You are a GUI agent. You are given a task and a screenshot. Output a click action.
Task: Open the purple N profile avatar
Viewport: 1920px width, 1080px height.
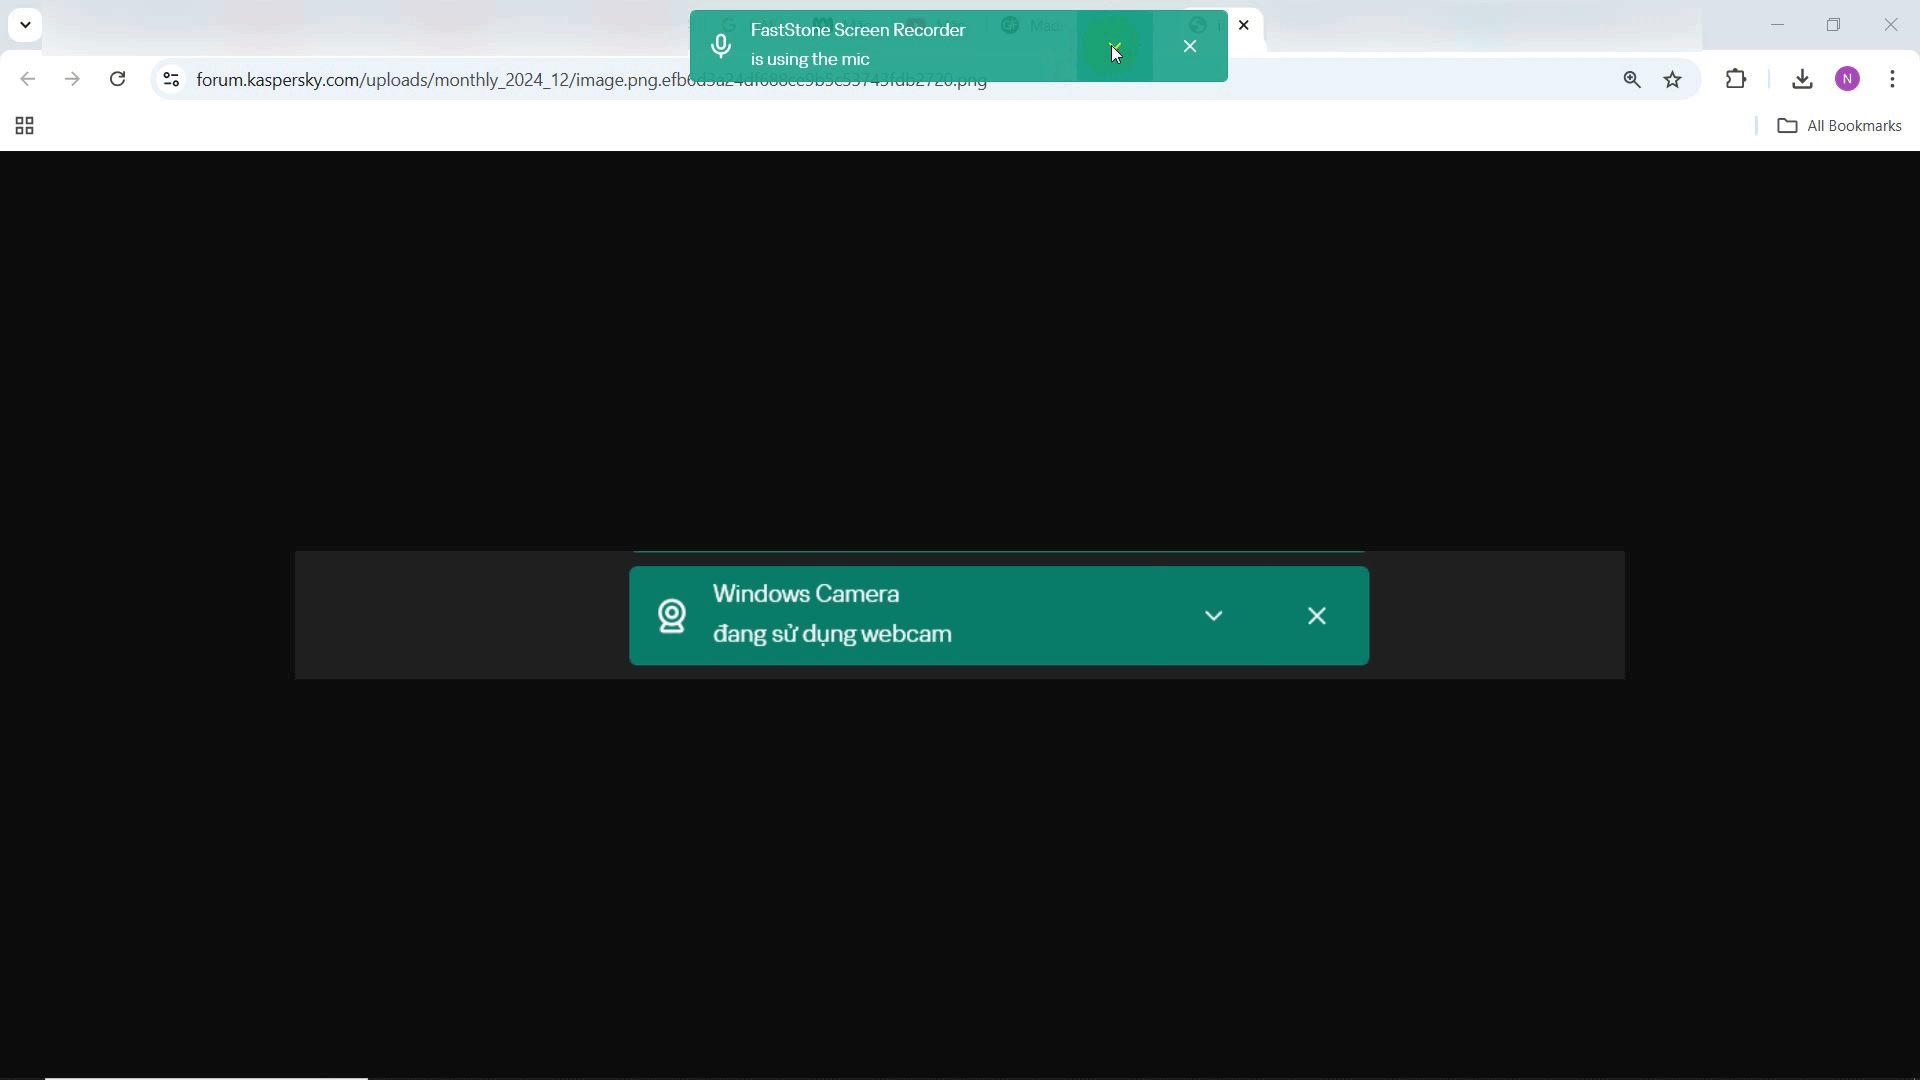1848,79
